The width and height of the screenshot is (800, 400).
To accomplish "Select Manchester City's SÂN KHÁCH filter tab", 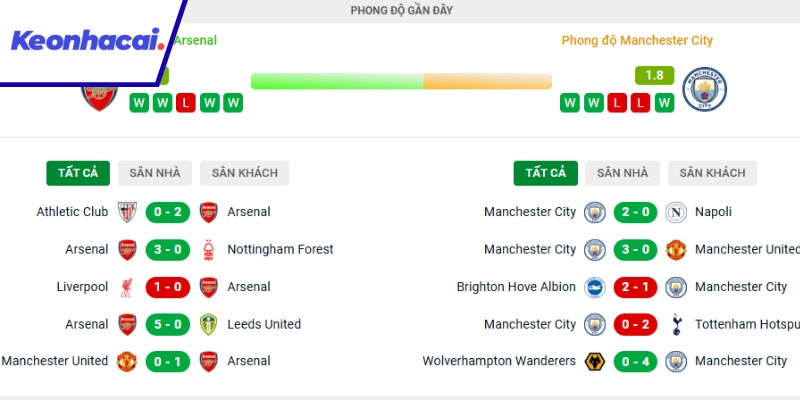I will [712, 173].
